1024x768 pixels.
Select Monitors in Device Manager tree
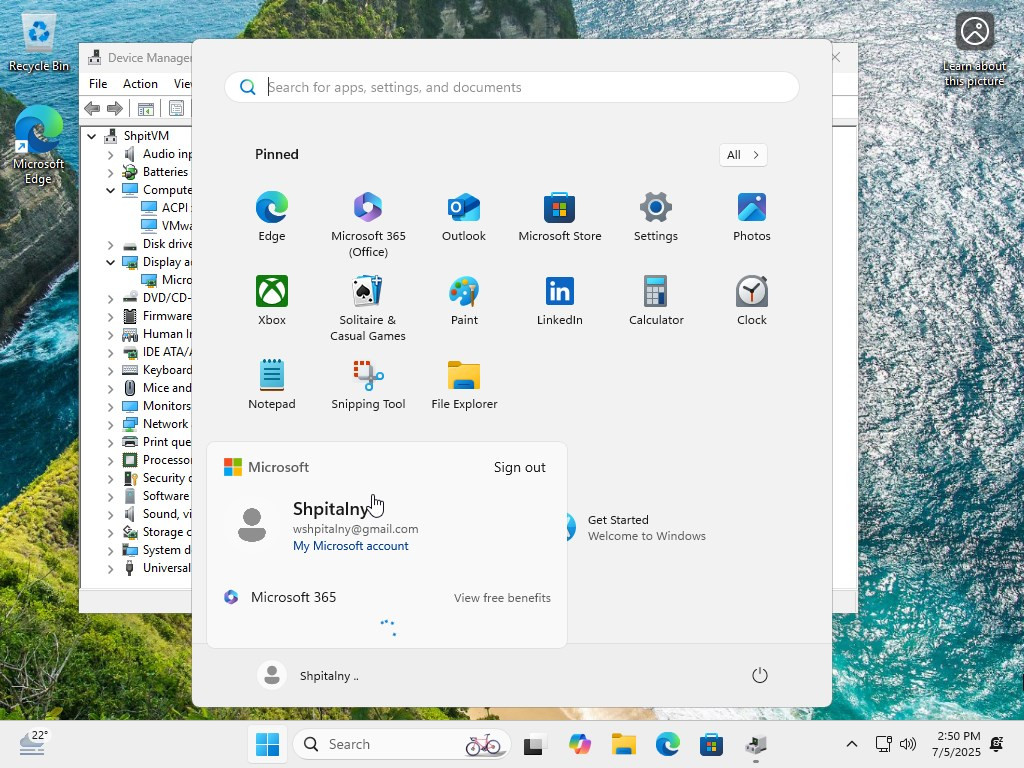coord(167,406)
